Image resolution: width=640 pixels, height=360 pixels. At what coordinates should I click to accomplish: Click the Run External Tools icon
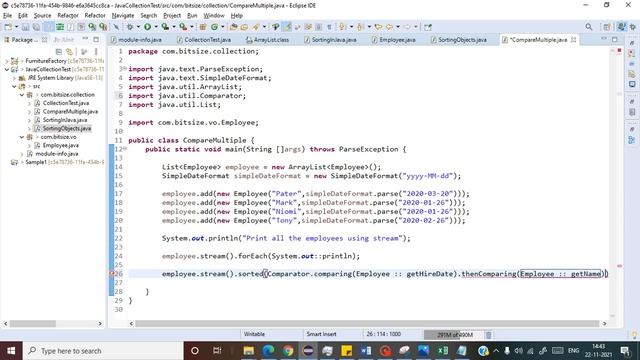click(183, 27)
